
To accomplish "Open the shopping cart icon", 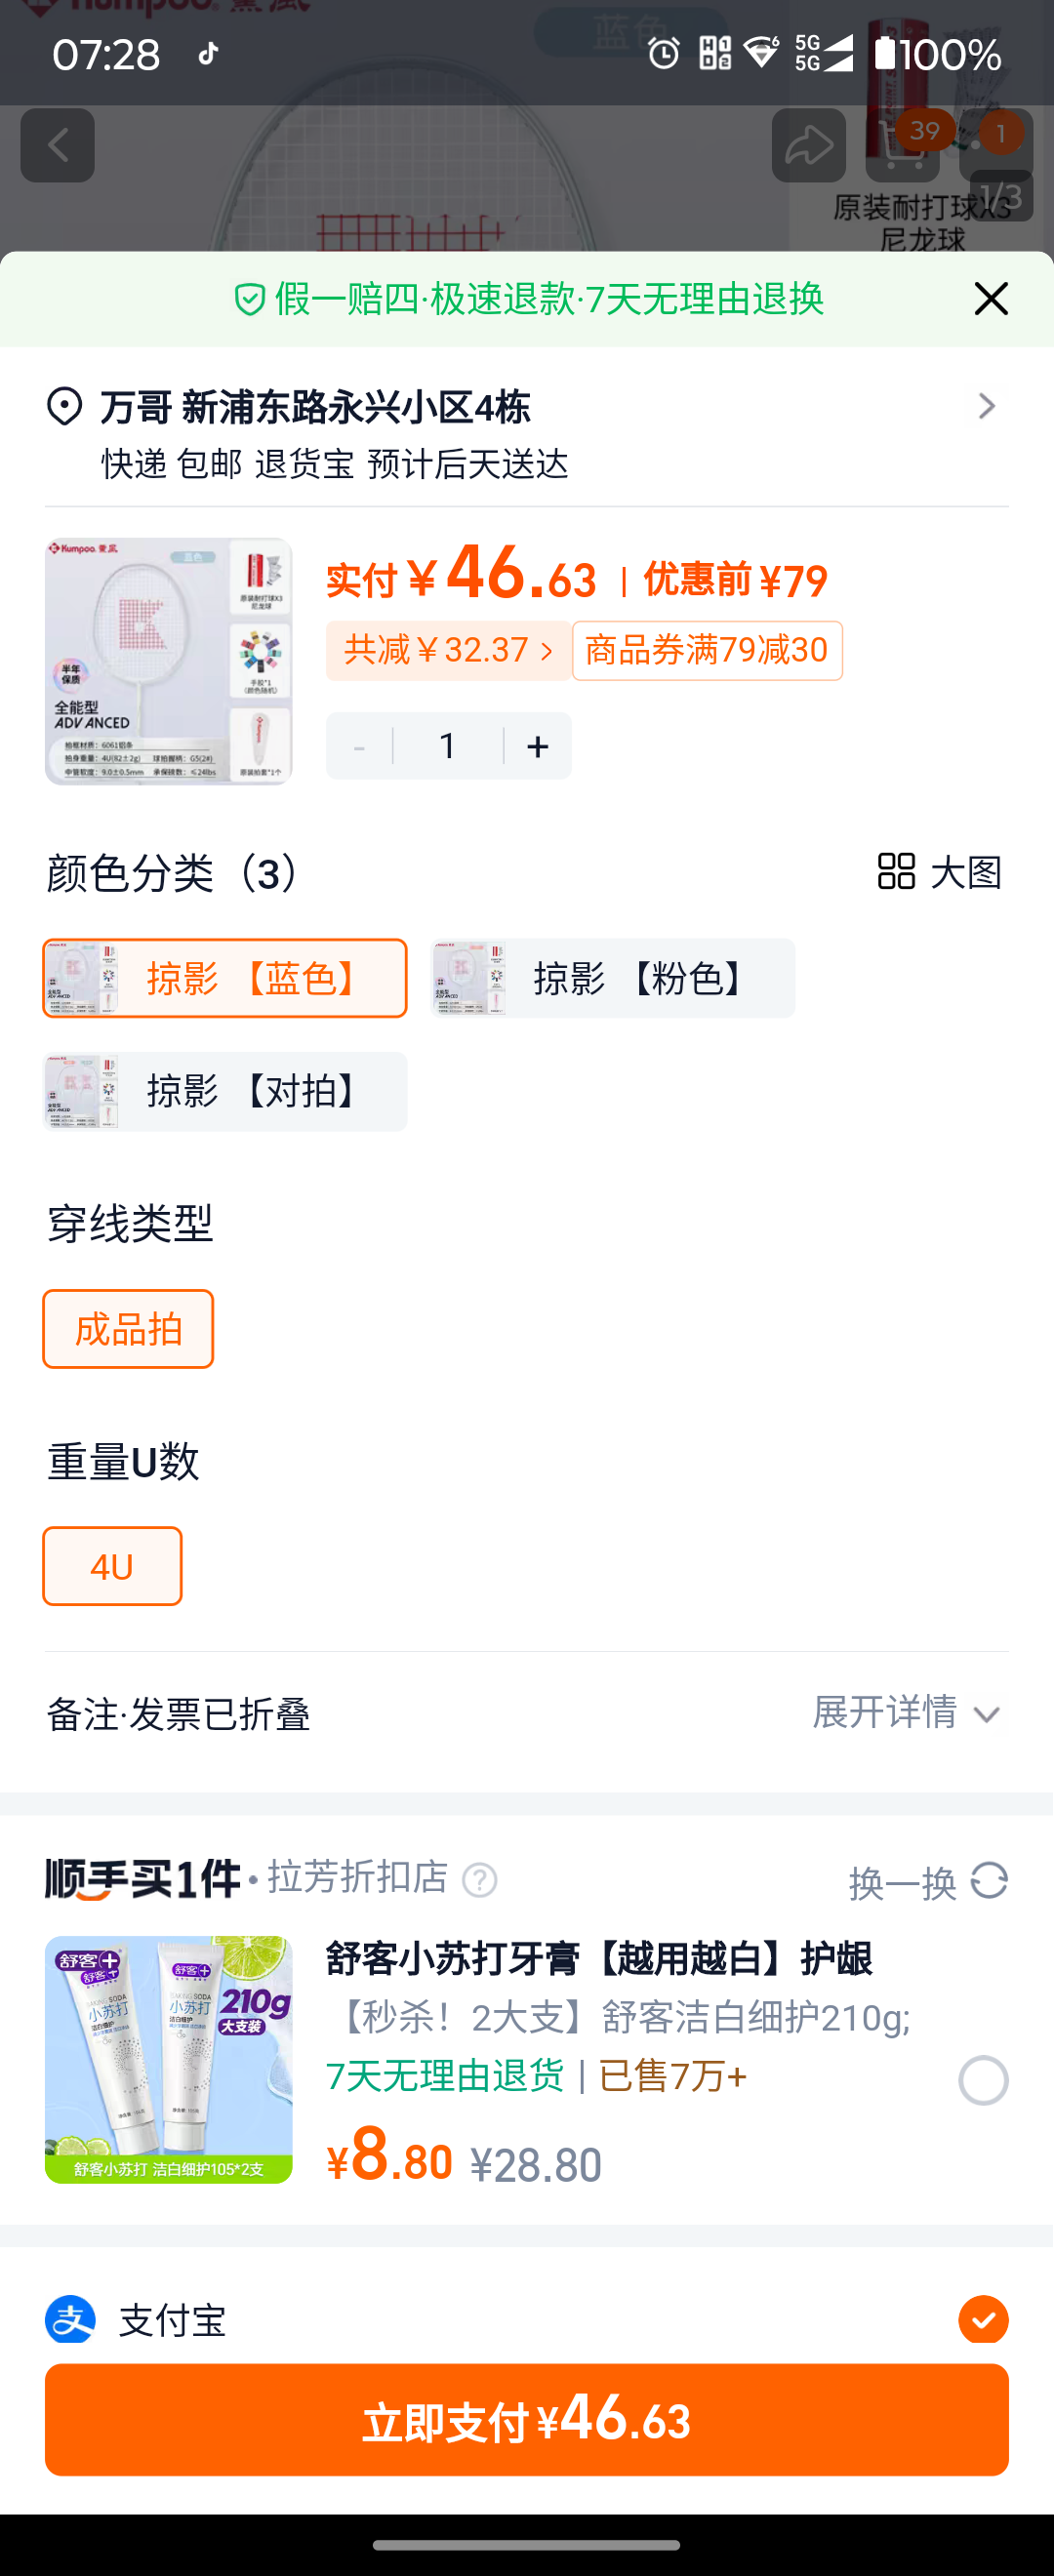I will [x=901, y=146].
